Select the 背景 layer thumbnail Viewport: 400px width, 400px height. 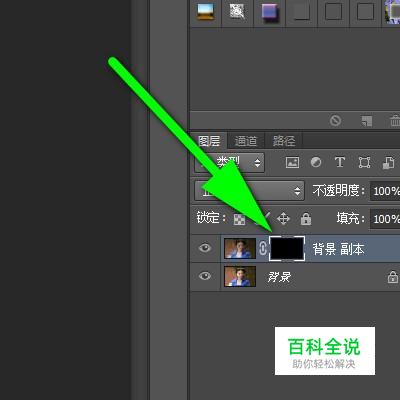pos(240,276)
